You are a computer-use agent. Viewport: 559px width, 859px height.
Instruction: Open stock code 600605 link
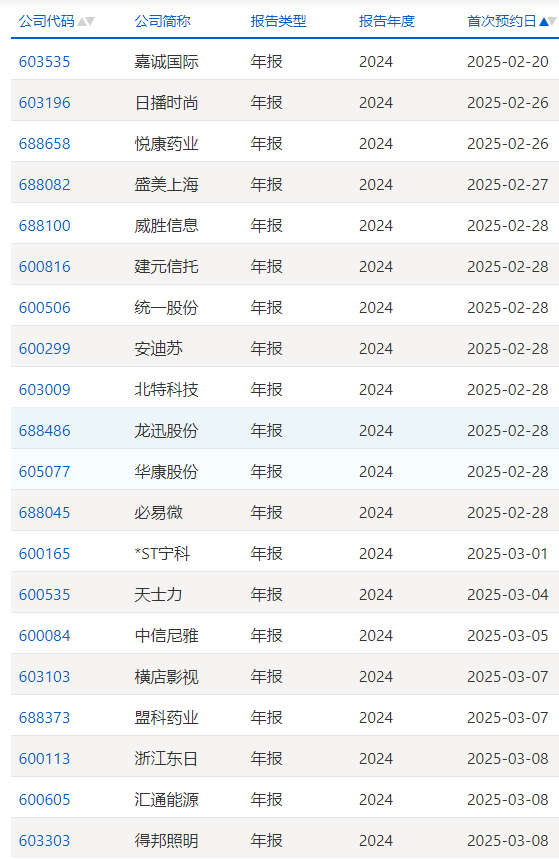coord(44,800)
